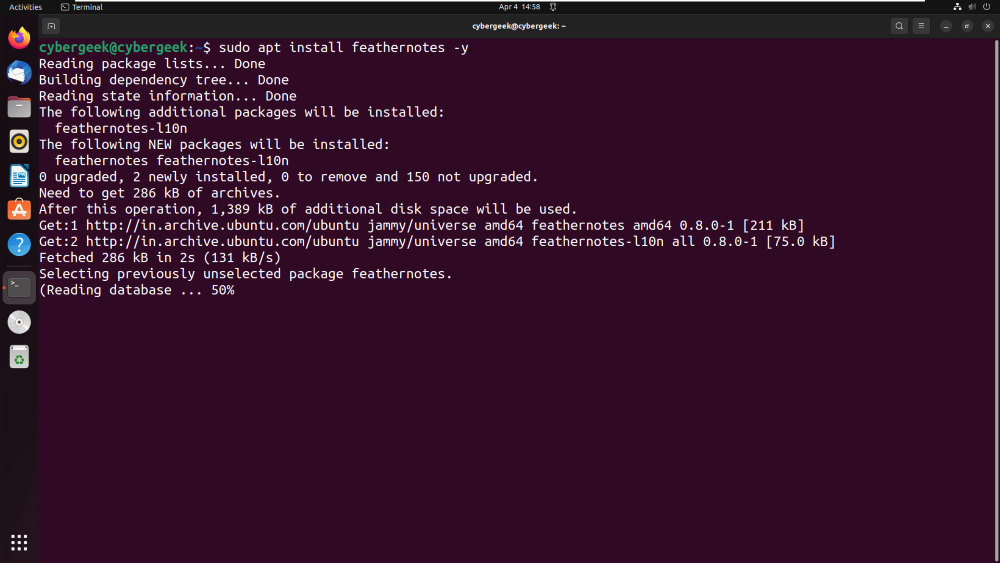Show the applications grid
The width and height of the screenshot is (1000, 563).
19,542
